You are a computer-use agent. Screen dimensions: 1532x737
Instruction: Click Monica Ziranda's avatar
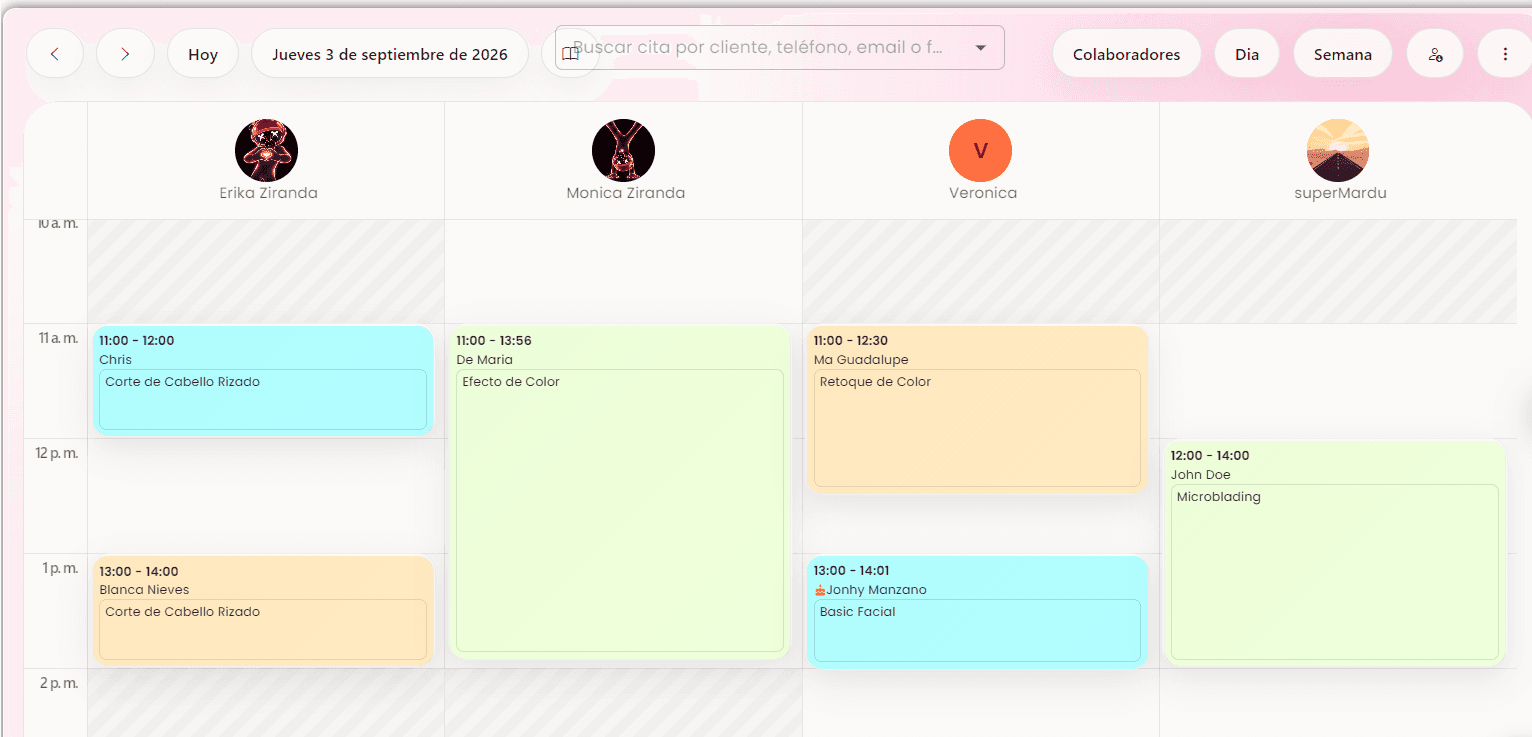click(x=623, y=150)
